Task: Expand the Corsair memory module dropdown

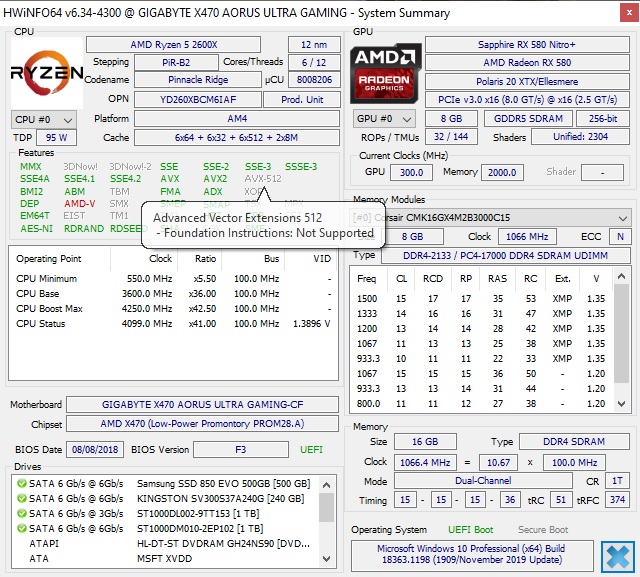Action: pos(489,217)
